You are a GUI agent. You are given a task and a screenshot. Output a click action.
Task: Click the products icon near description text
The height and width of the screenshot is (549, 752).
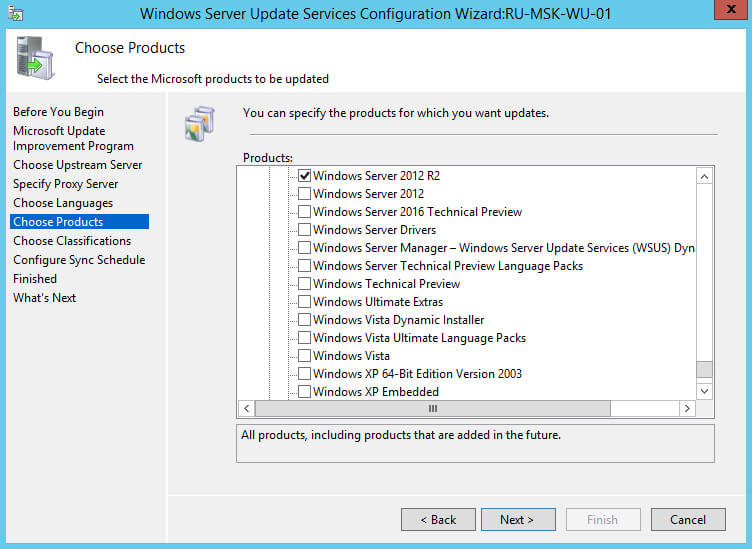point(200,124)
